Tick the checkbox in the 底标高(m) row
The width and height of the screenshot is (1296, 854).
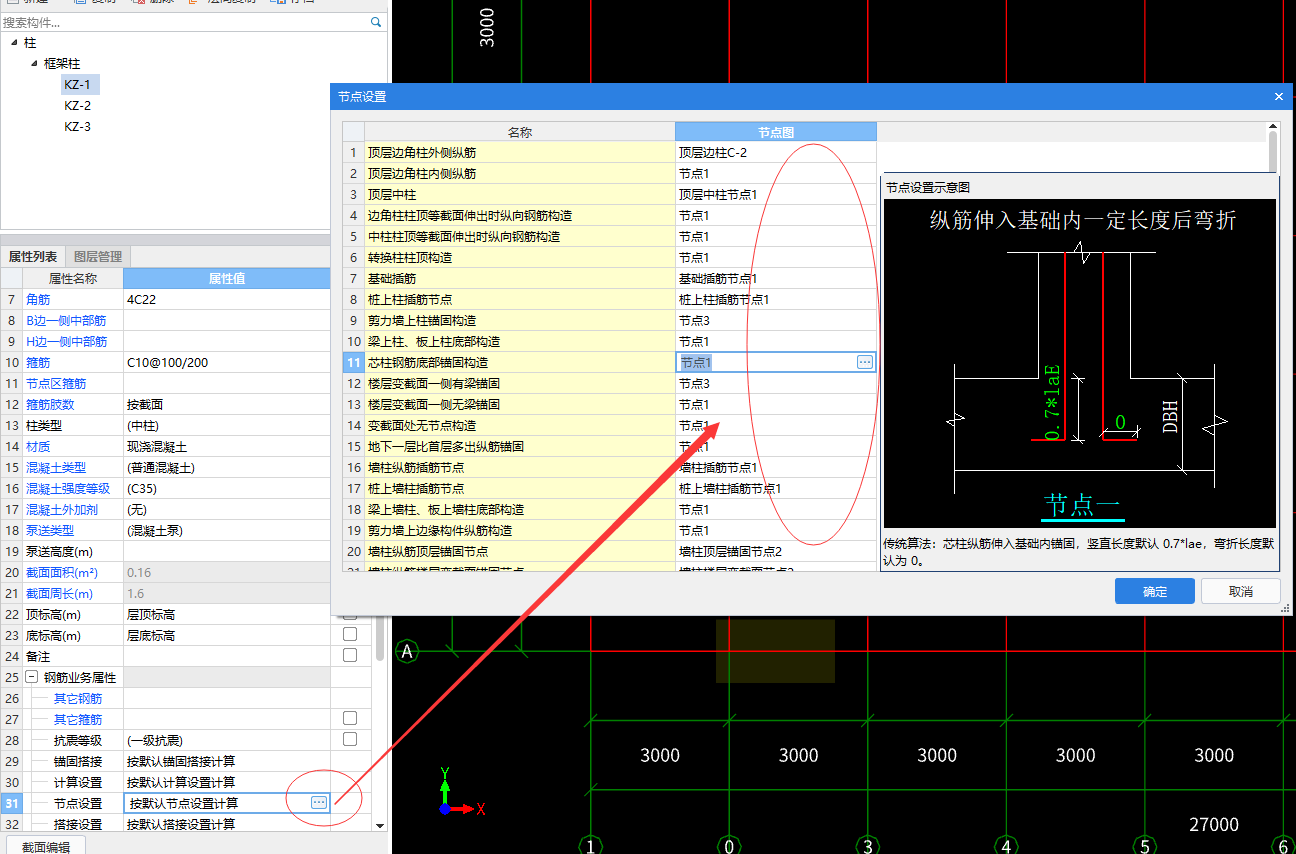click(x=350, y=635)
